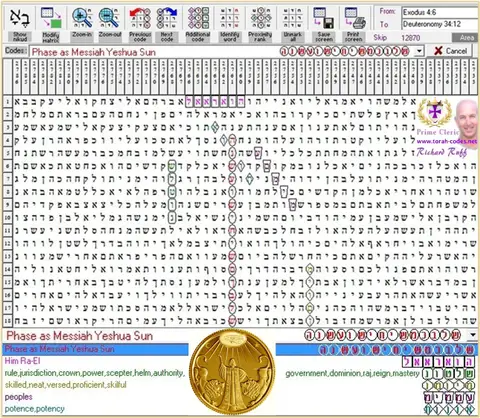Image resolution: width=480 pixels, height=418 pixels.
Task: Click the Unmark all icon
Action: click(x=292, y=18)
